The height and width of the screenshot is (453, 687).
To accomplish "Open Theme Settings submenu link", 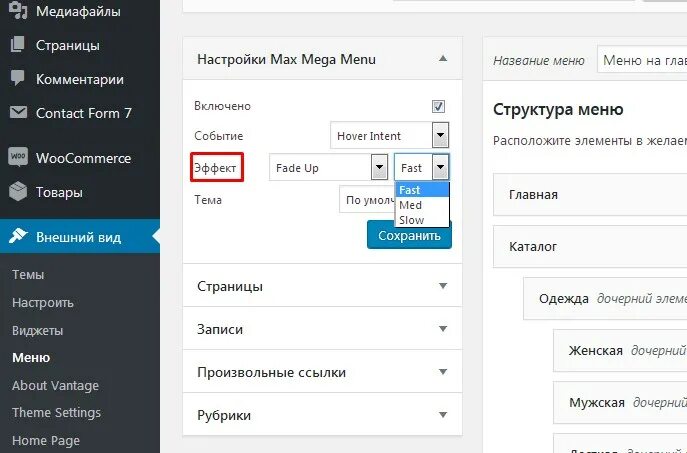I will (56, 413).
